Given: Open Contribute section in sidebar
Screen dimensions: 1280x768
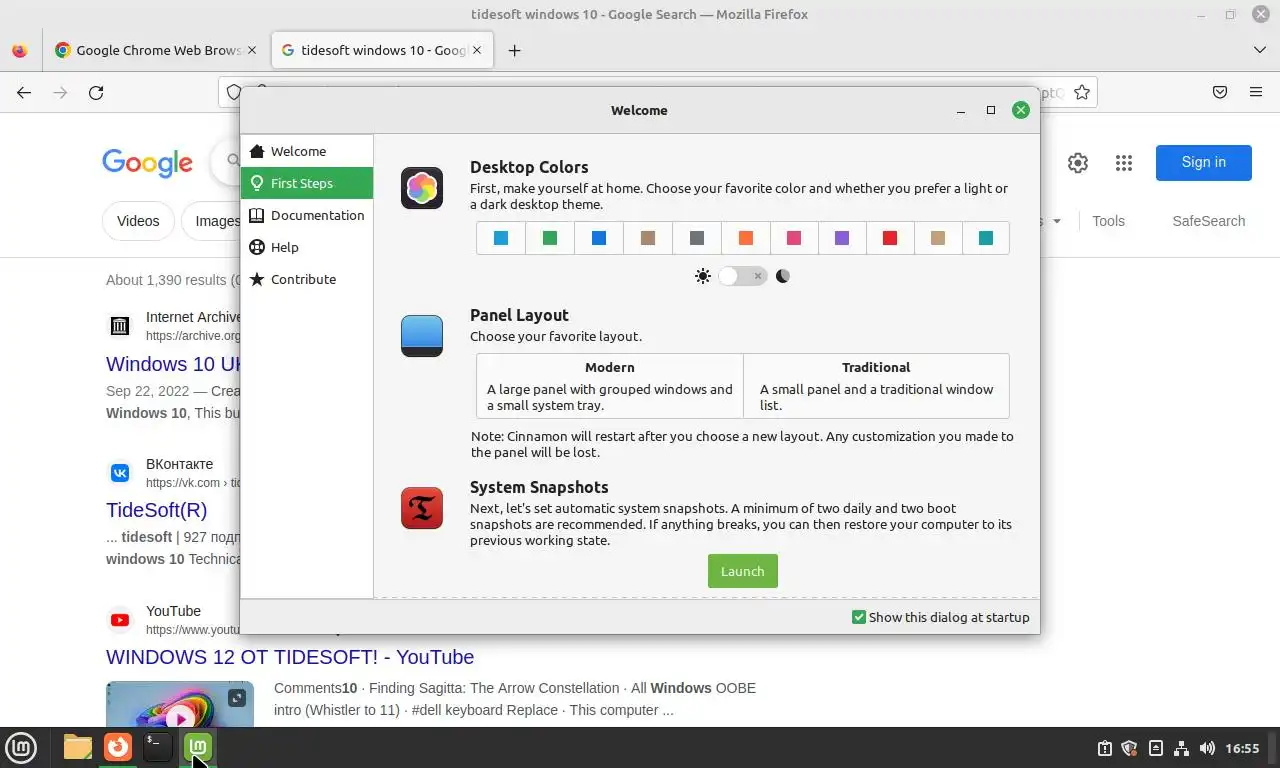Looking at the screenshot, I should [x=307, y=279].
